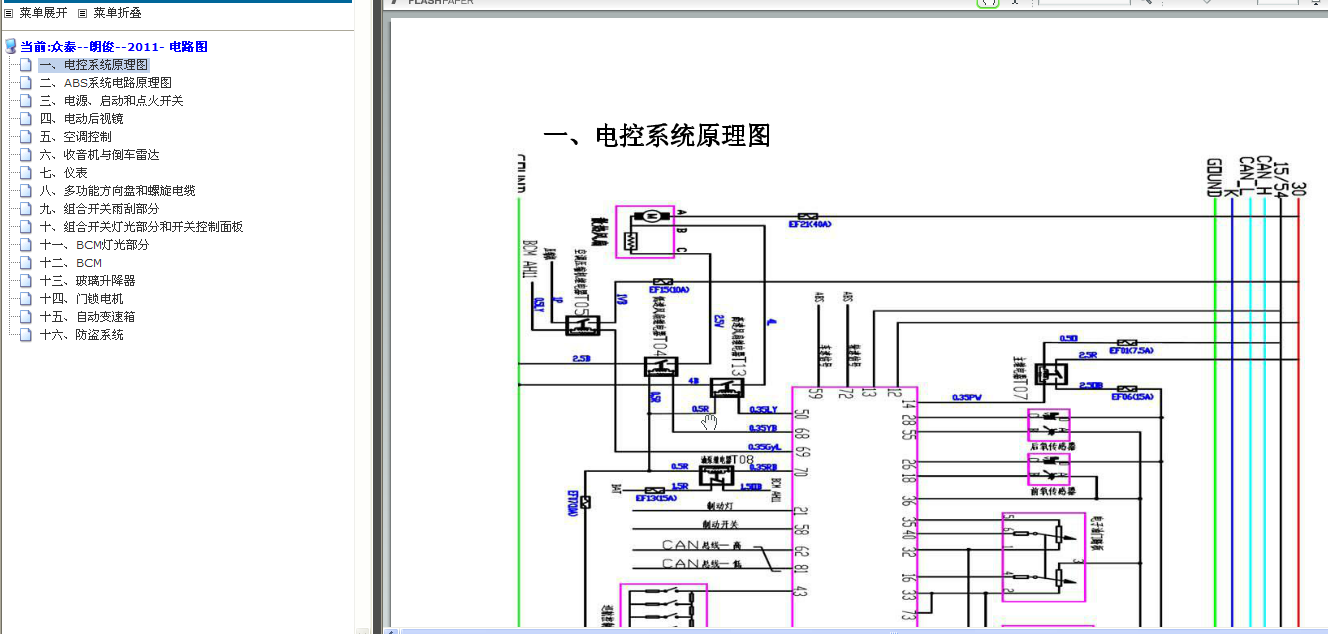The image size is (1328, 634).
Task: Open page icon for 一、电控系统原理图
Action: pos(26,65)
